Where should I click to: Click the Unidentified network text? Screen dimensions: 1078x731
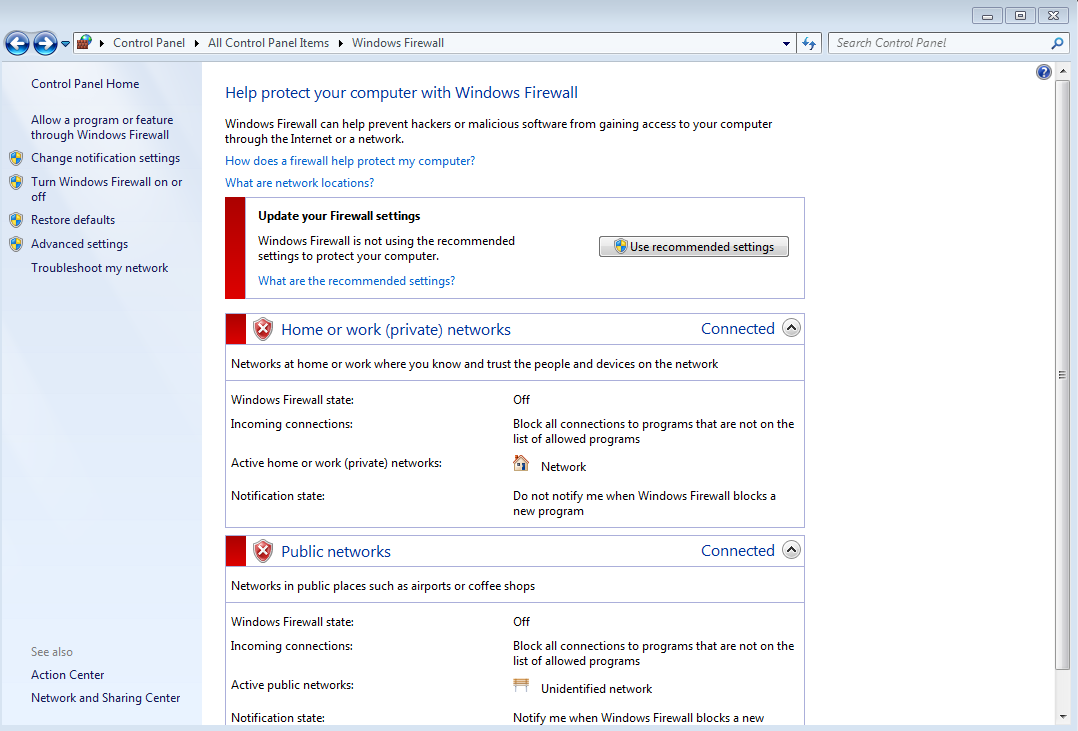[x=597, y=689]
